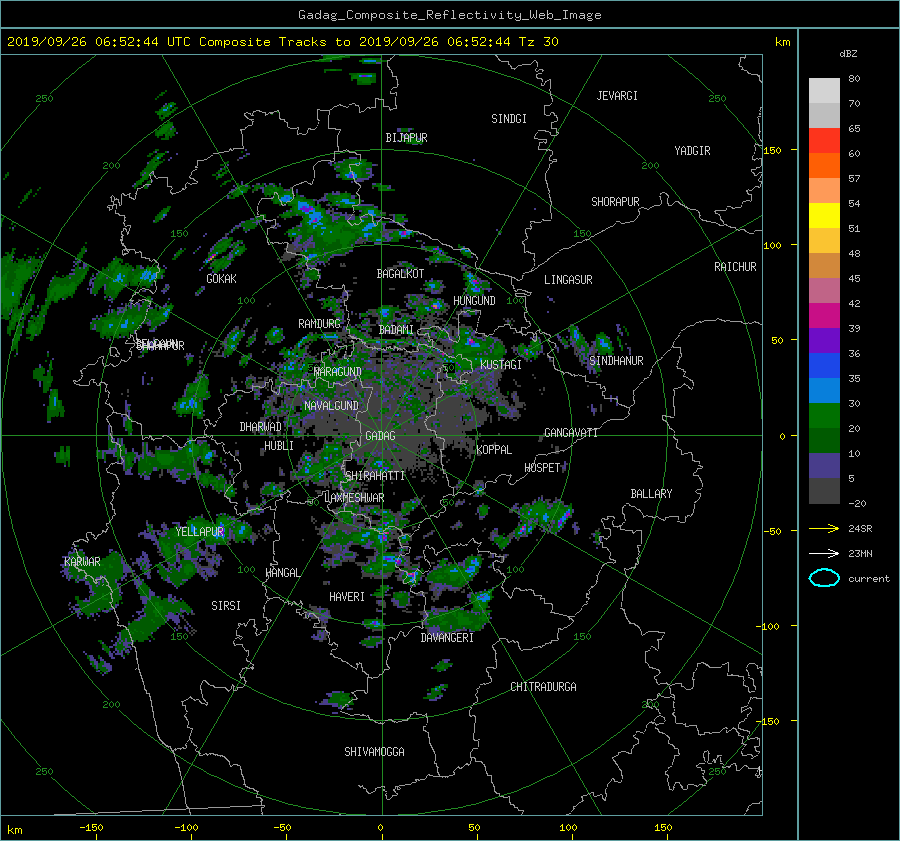900x841 pixels.
Task: Click the dBZ legend heading
Action: click(x=848, y=54)
